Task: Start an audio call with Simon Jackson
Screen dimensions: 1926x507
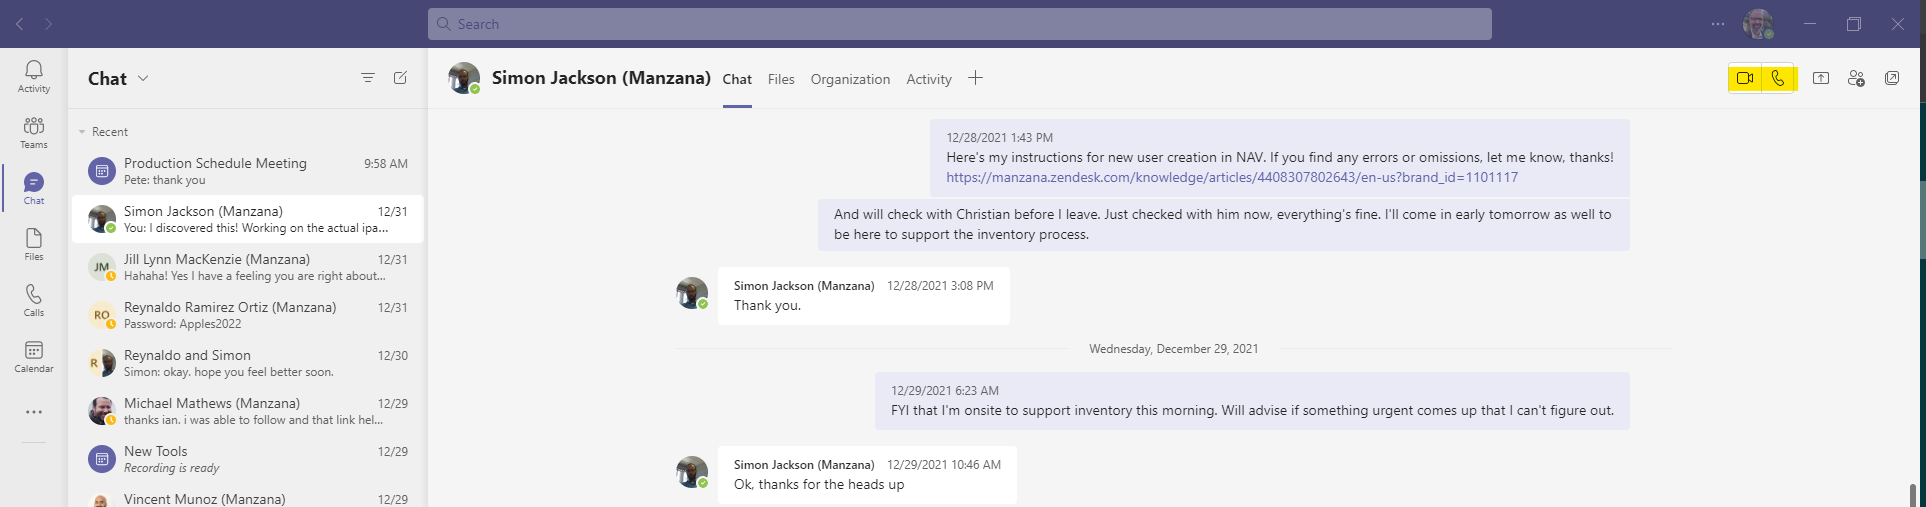Action: tap(1778, 78)
